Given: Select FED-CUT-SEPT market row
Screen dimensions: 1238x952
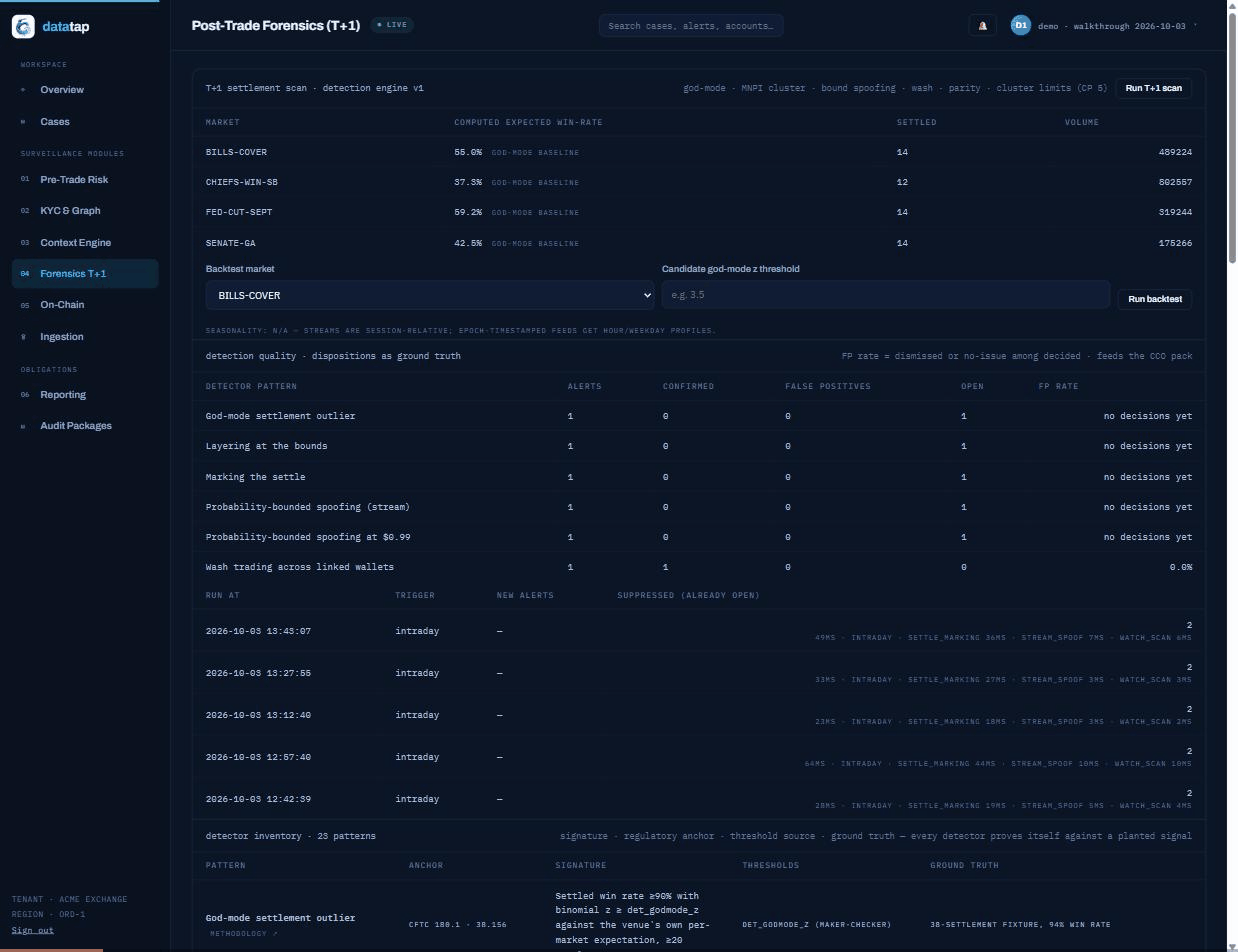Looking at the screenshot, I should (699, 212).
